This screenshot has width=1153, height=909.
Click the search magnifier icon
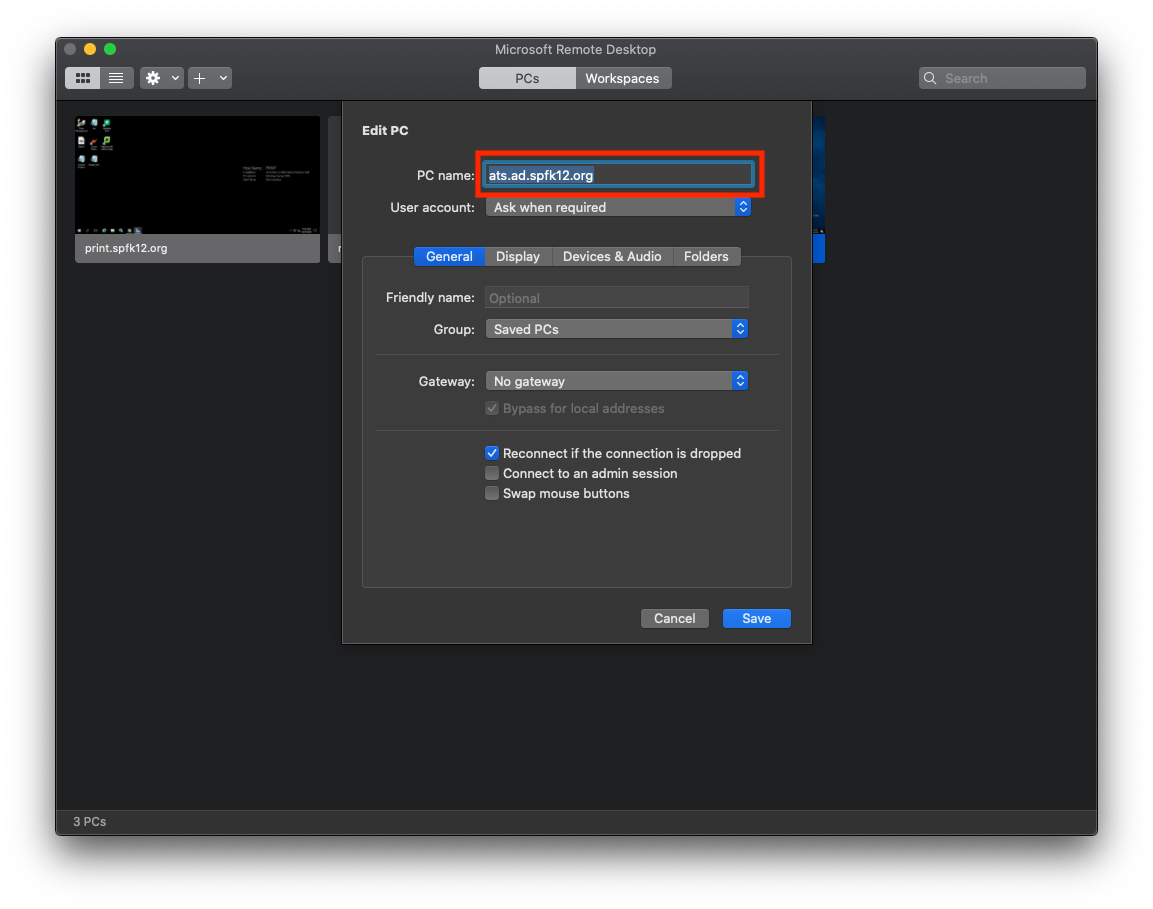931,78
